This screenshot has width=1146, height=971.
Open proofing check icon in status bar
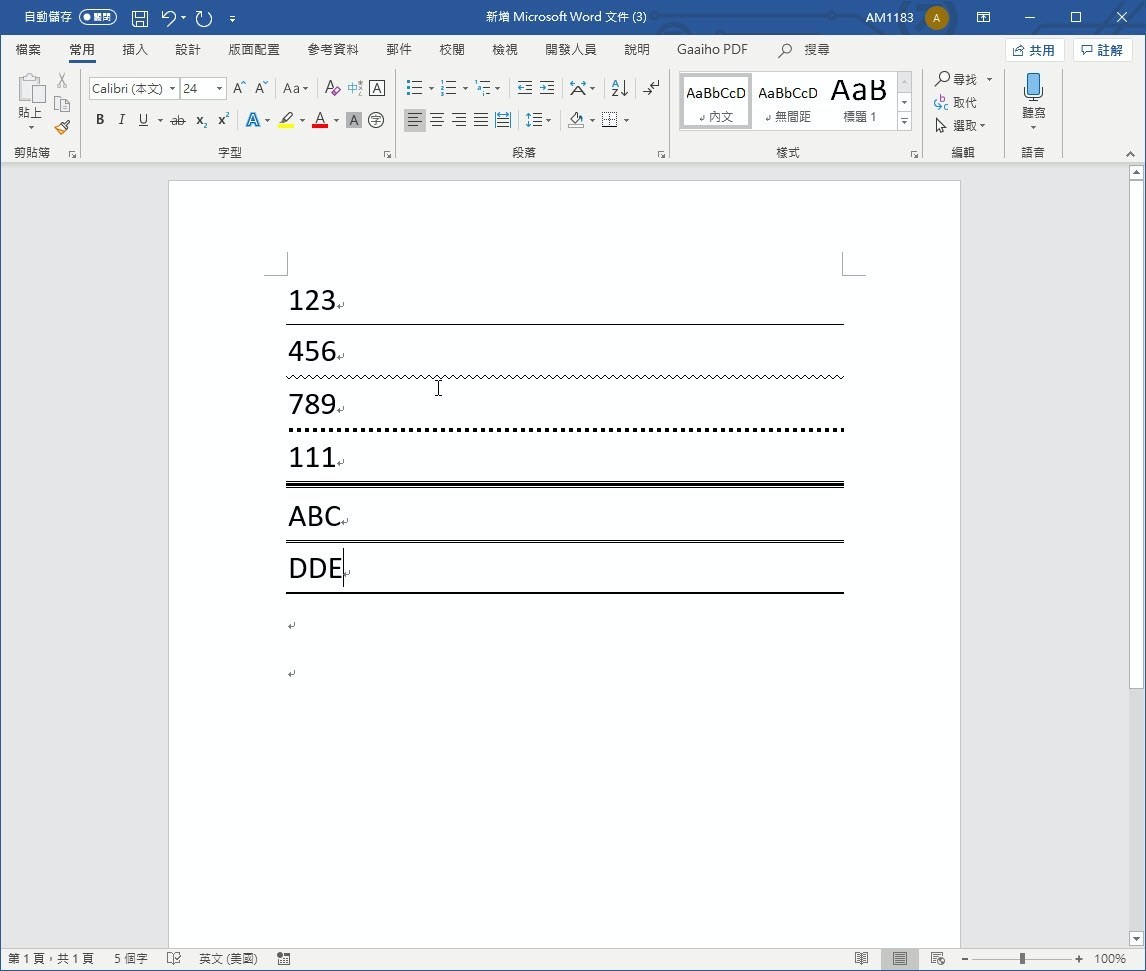(173, 959)
